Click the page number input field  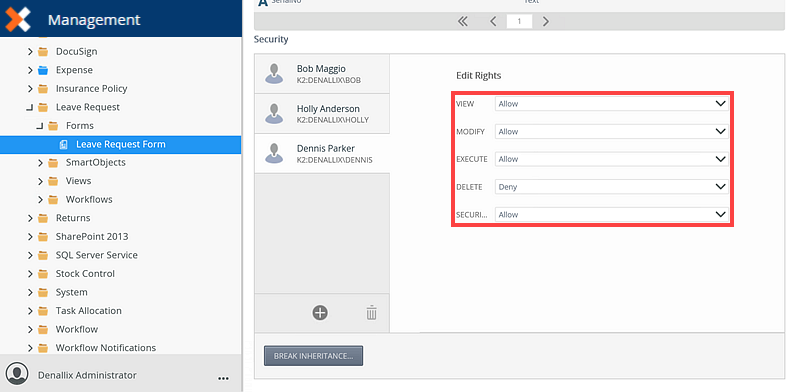coord(519,21)
